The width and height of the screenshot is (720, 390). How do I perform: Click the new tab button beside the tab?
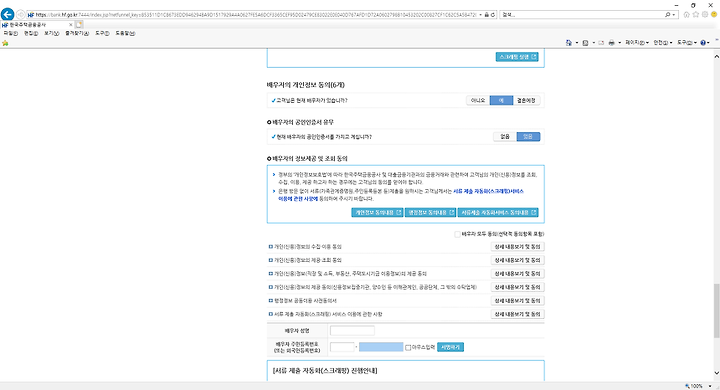tap(79, 24)
